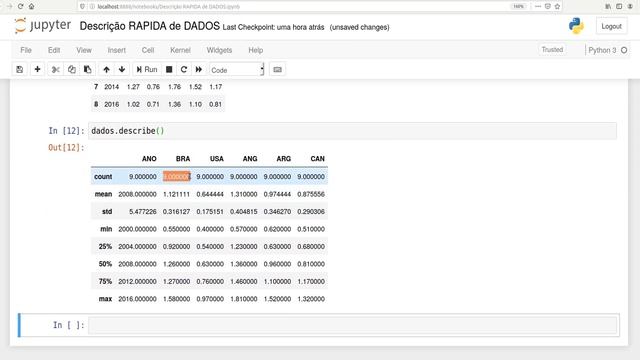Click the Python 3 kernel name
640x360 pixels.
(602, 50)
